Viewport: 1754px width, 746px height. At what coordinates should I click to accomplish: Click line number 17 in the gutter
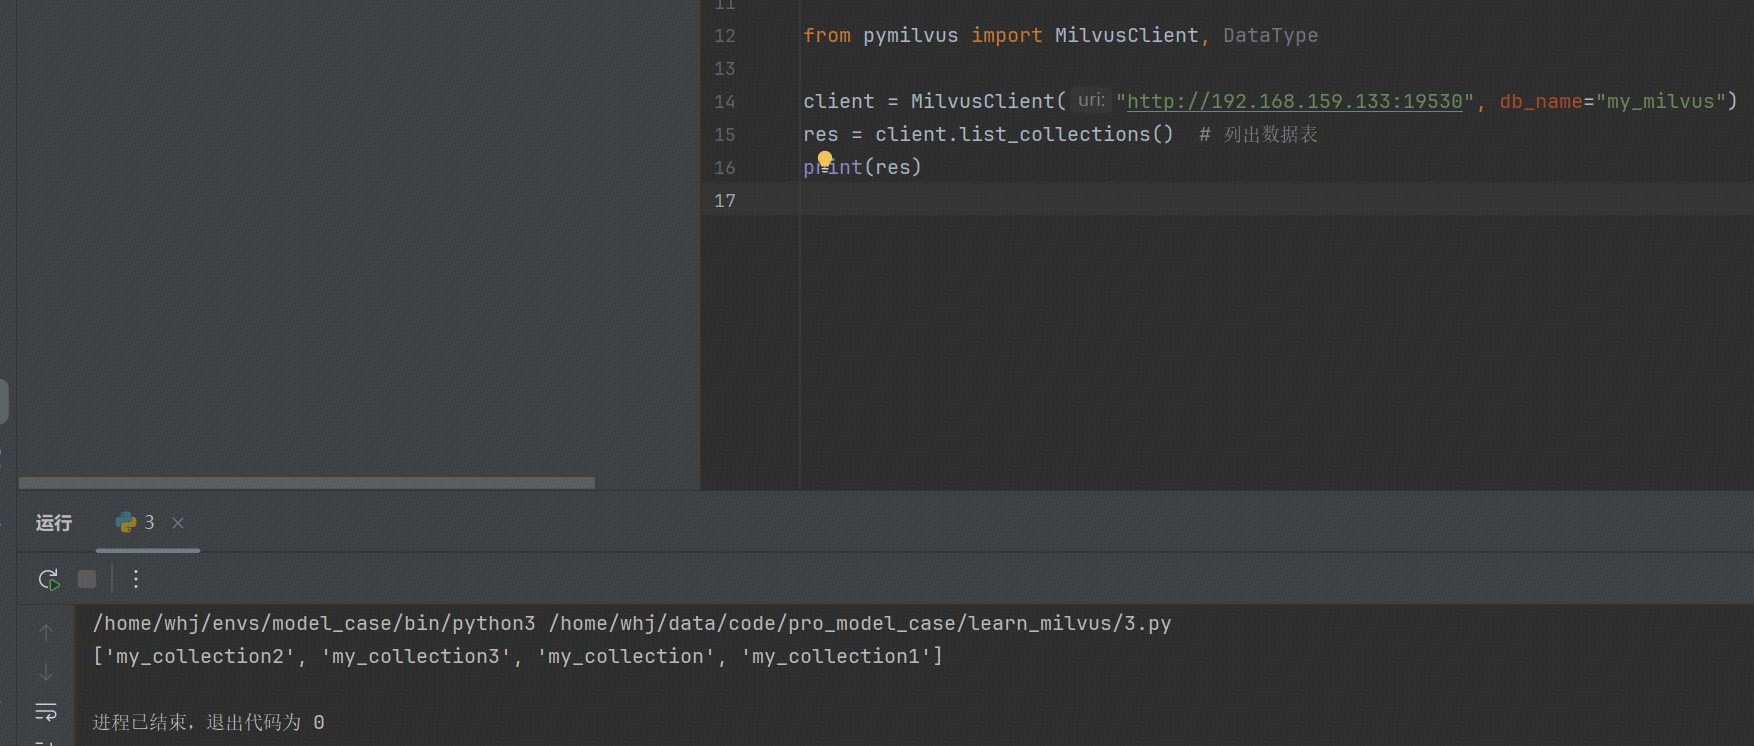pyautogui.click(x=725, y=201)
